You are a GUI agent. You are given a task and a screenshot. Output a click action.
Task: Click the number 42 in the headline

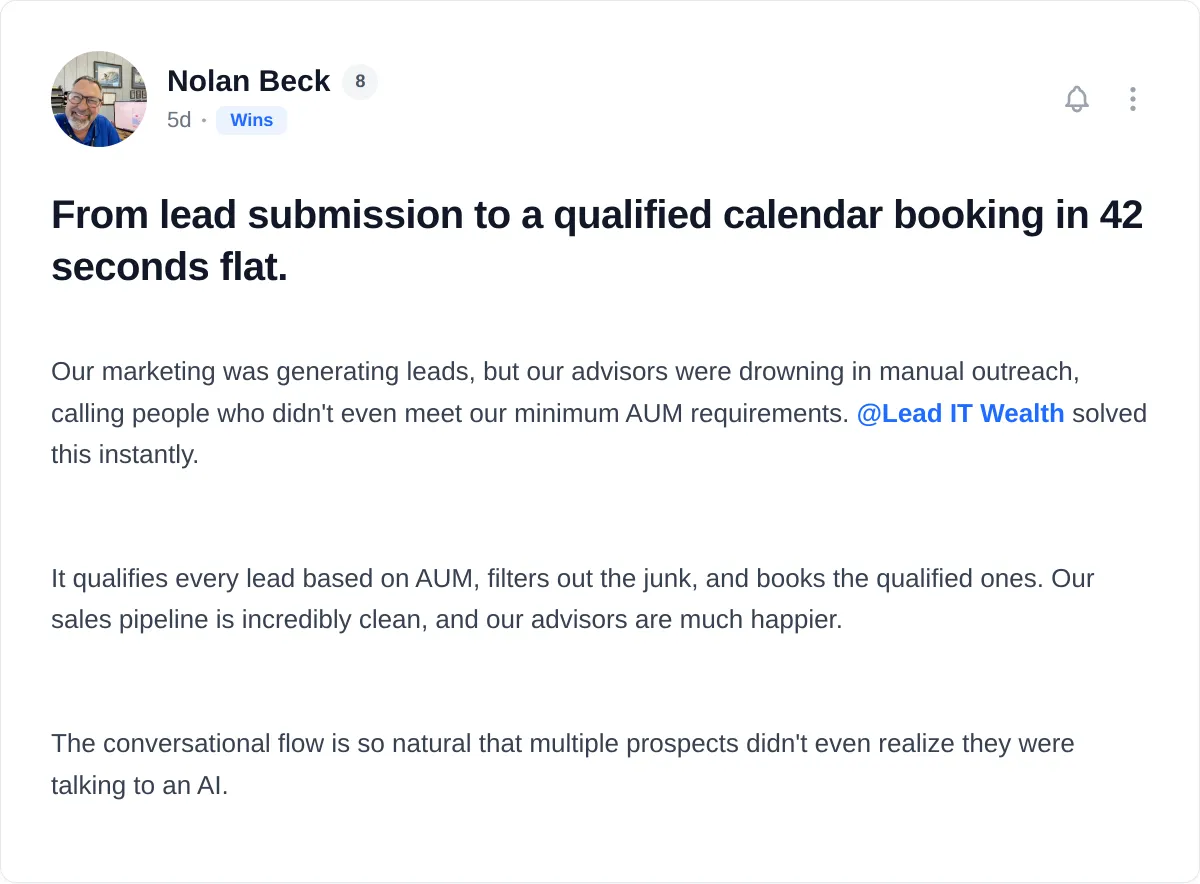point(1121,215)
